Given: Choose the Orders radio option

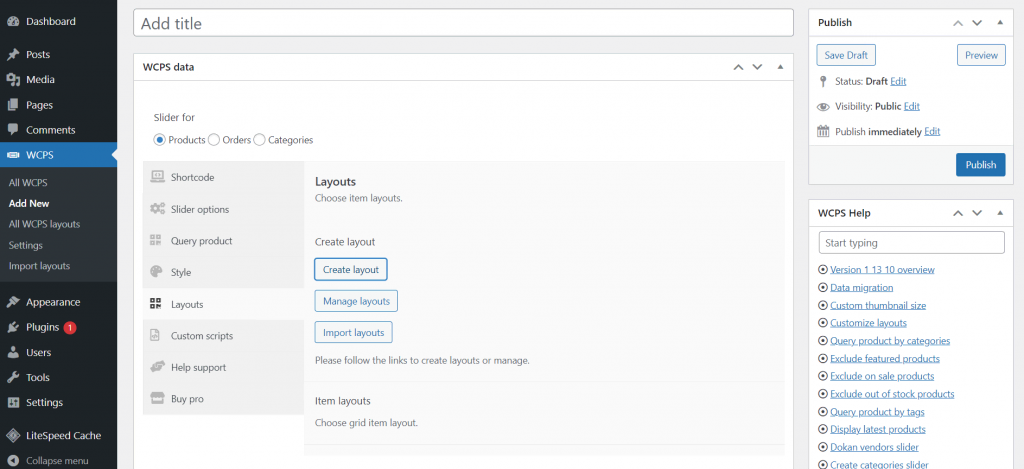Looking at the screenshot, I should [x=214, y=140].
